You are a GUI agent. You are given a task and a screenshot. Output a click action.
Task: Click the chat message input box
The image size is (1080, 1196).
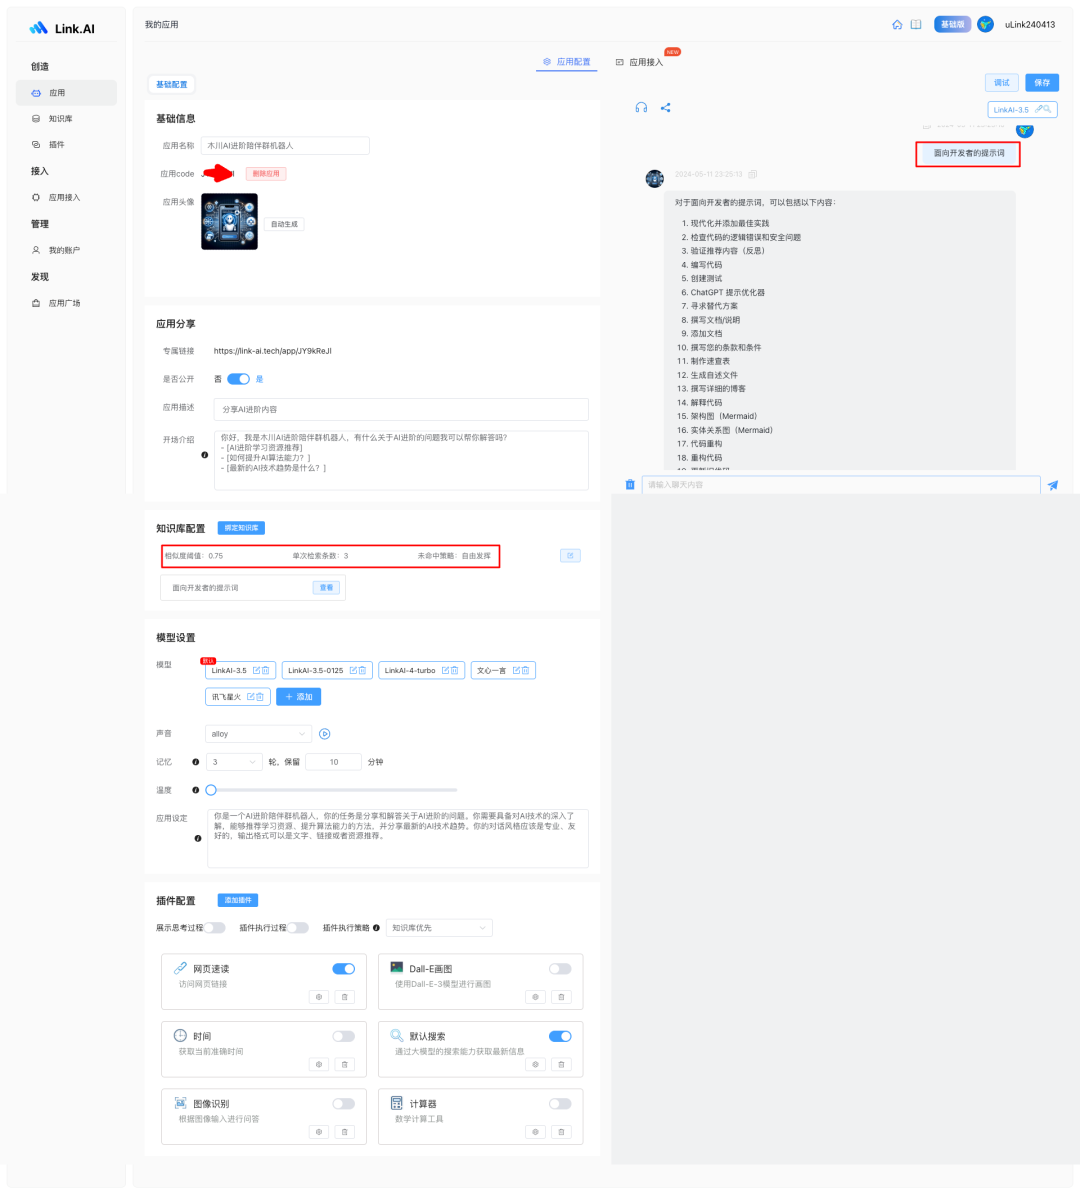point(841,484)
